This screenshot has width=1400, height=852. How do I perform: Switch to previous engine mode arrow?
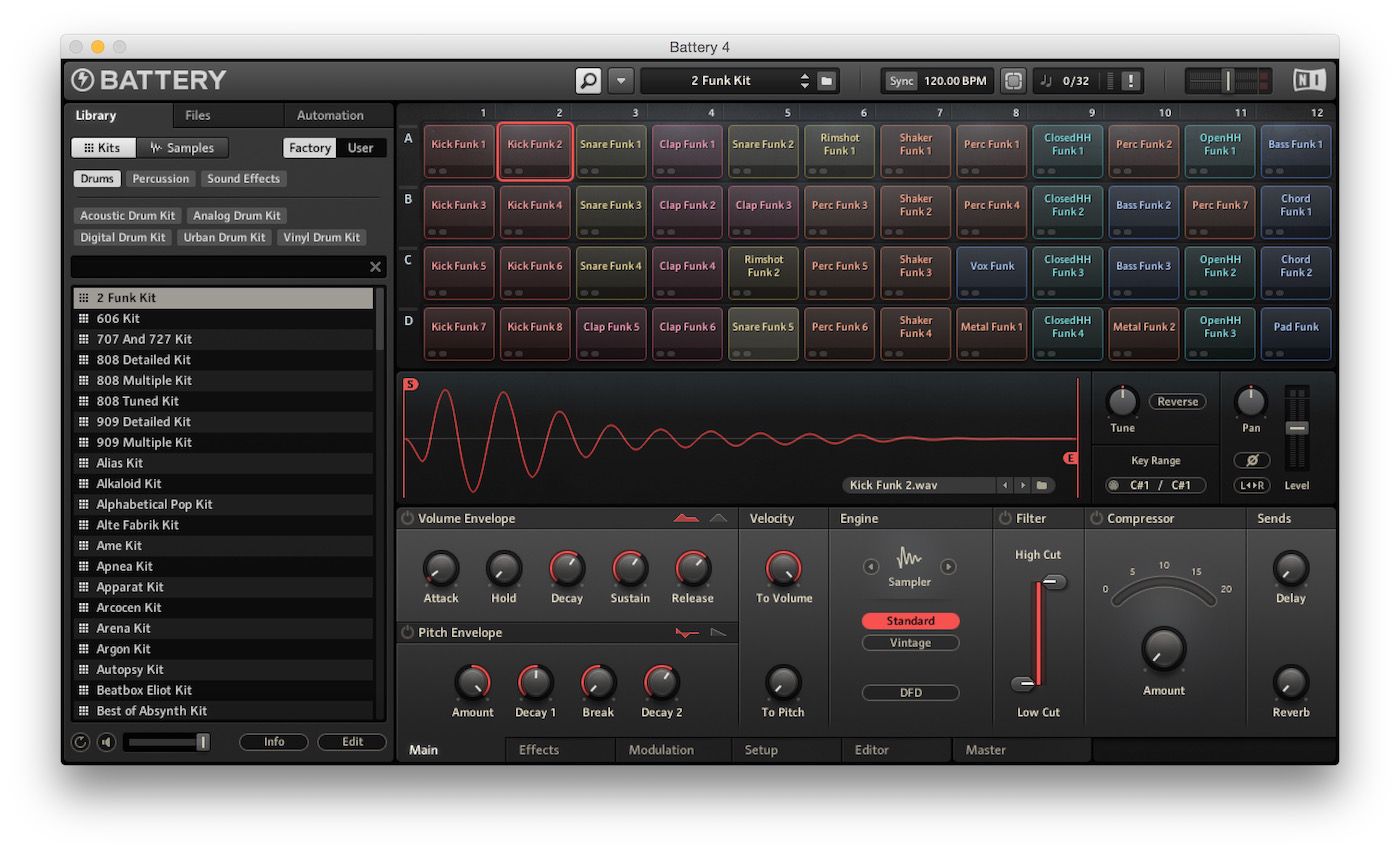coord(871,567)
